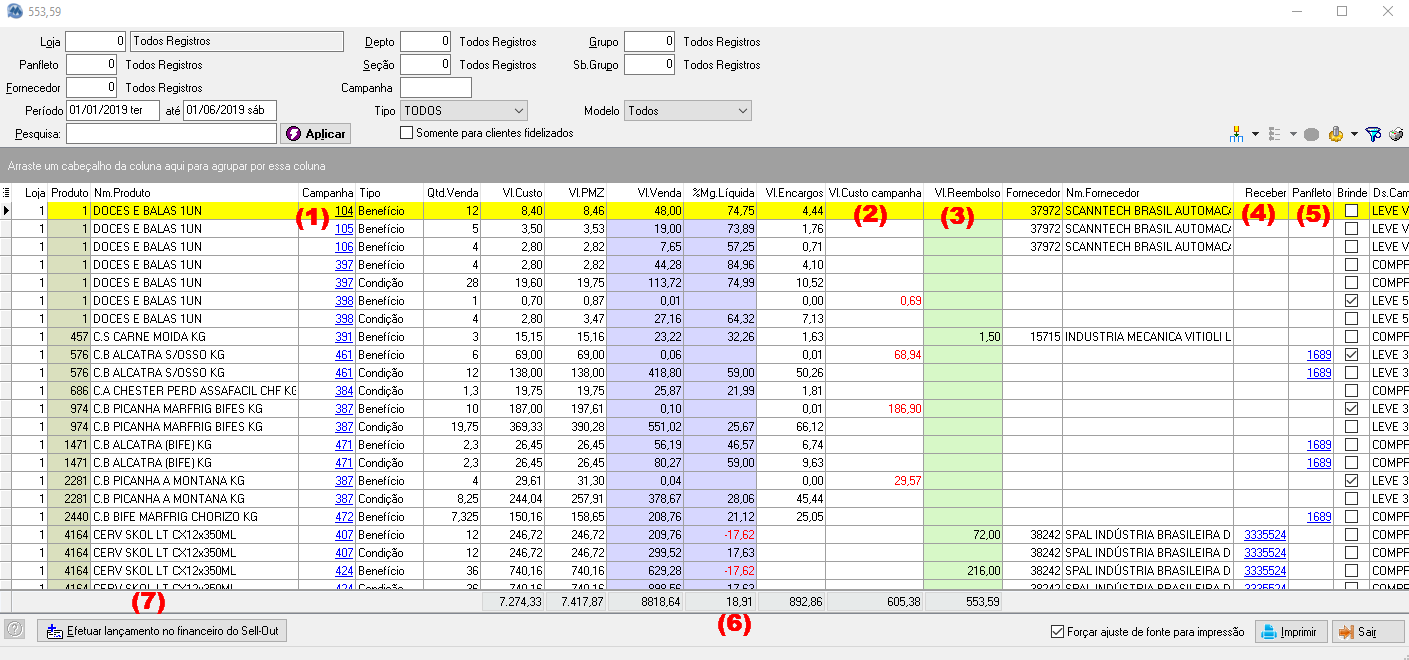Viewport: 1409px width, 660px height.
Task: Click the Vl.Encargos total 892,86
Action: point(792,602)
